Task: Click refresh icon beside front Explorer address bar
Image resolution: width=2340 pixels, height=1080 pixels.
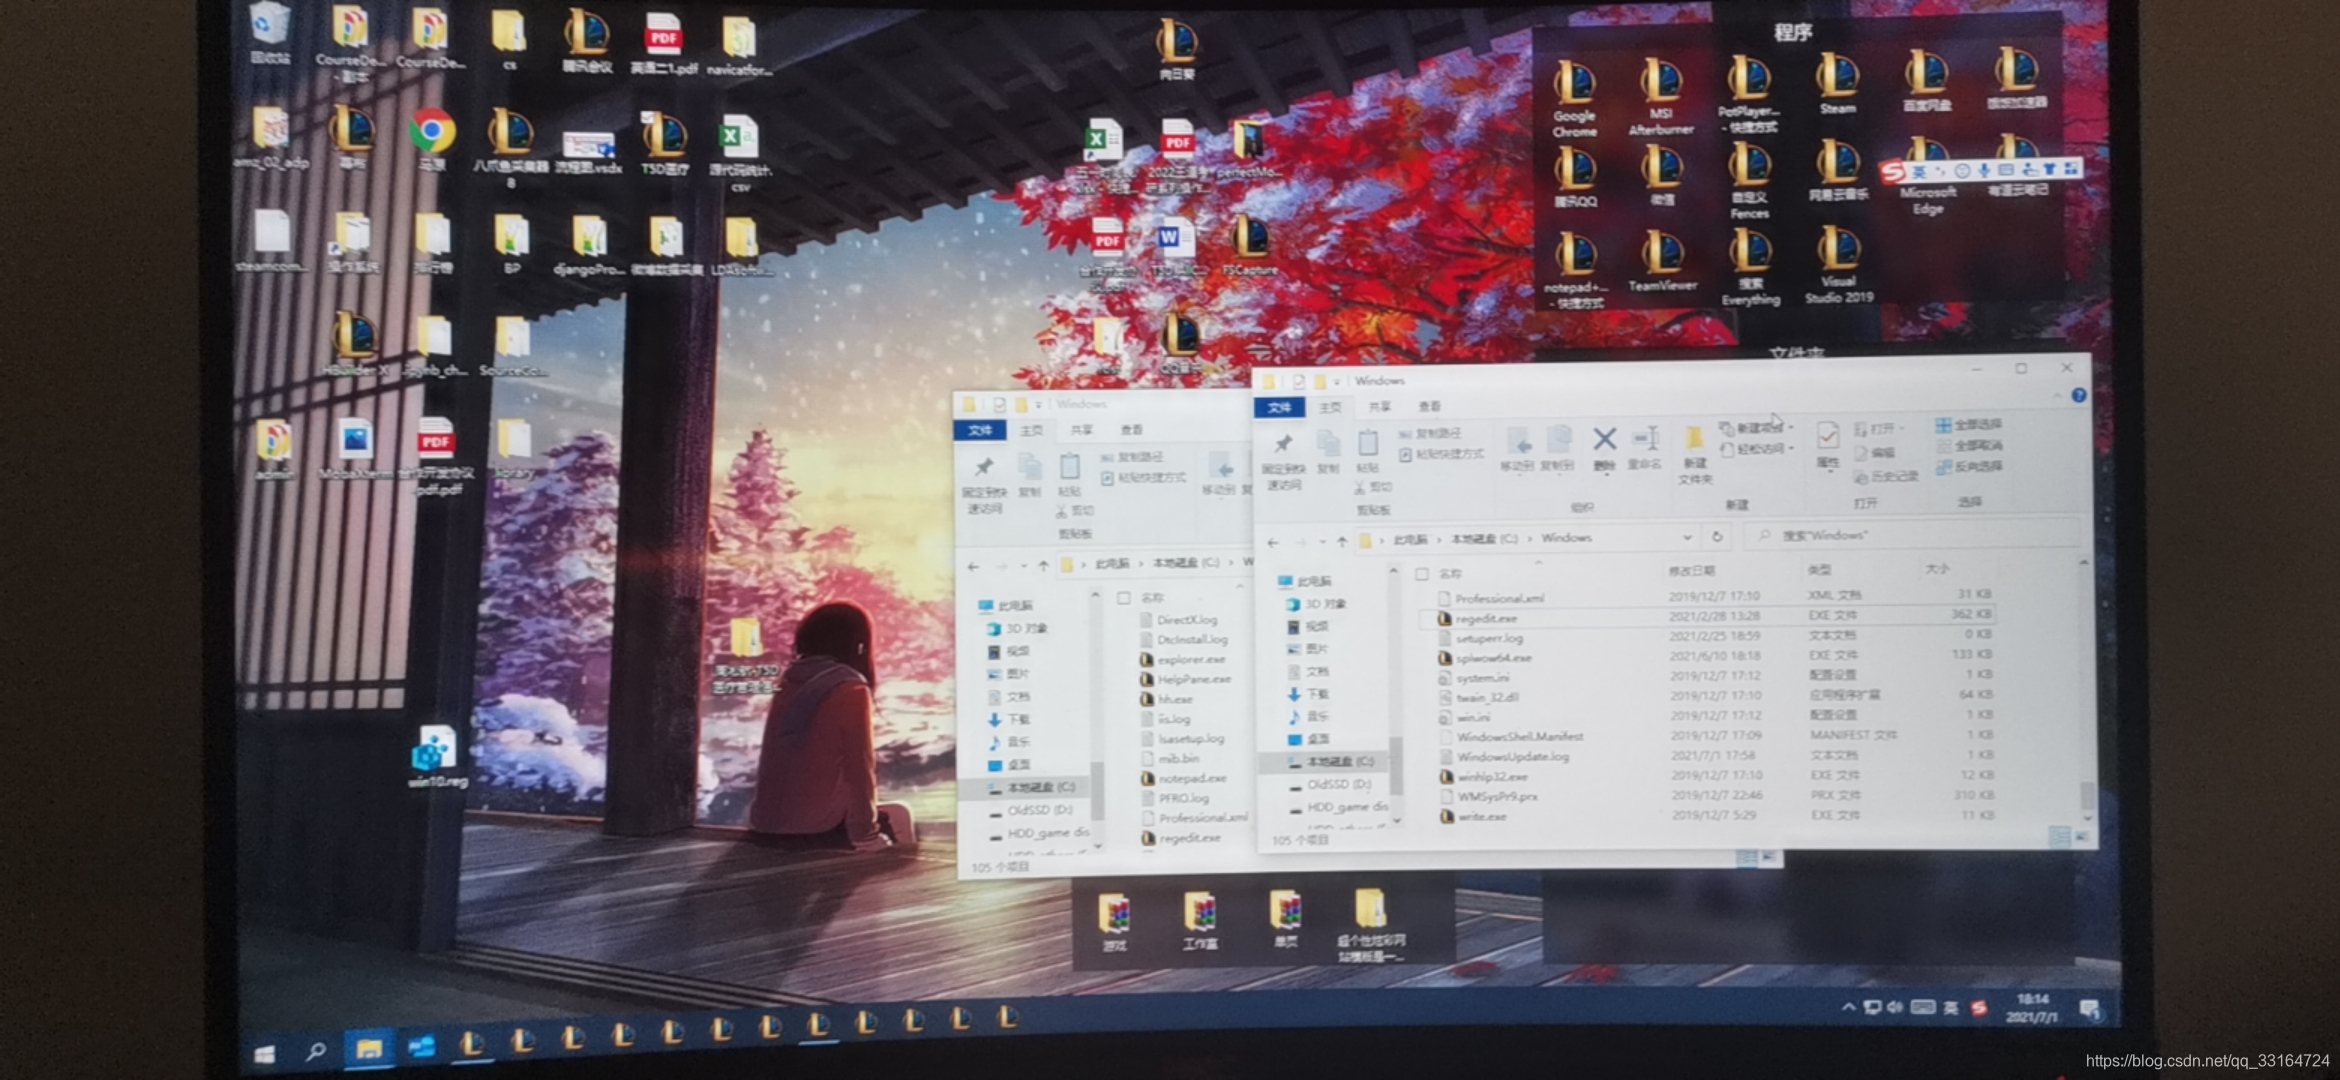Action: pos(1717,537)
